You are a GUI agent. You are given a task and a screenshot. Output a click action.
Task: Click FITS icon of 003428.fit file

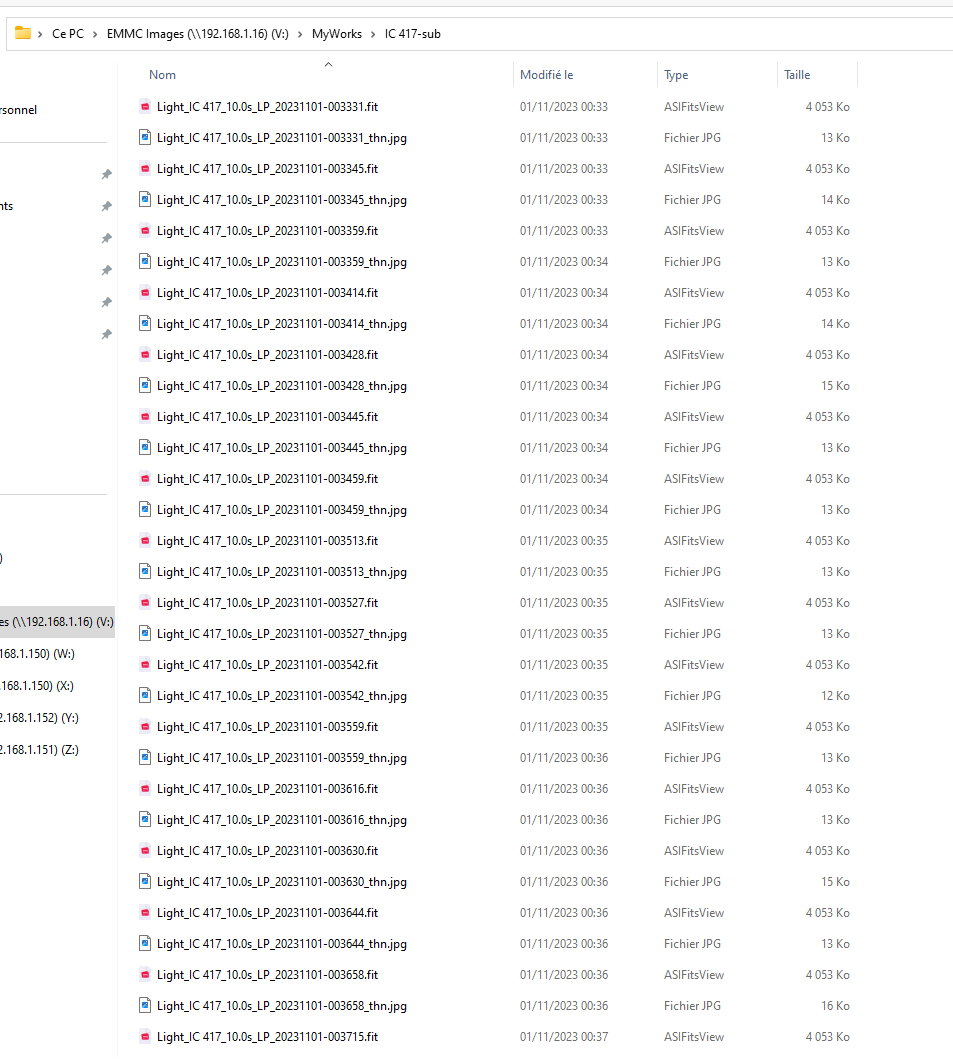point(145,355)
